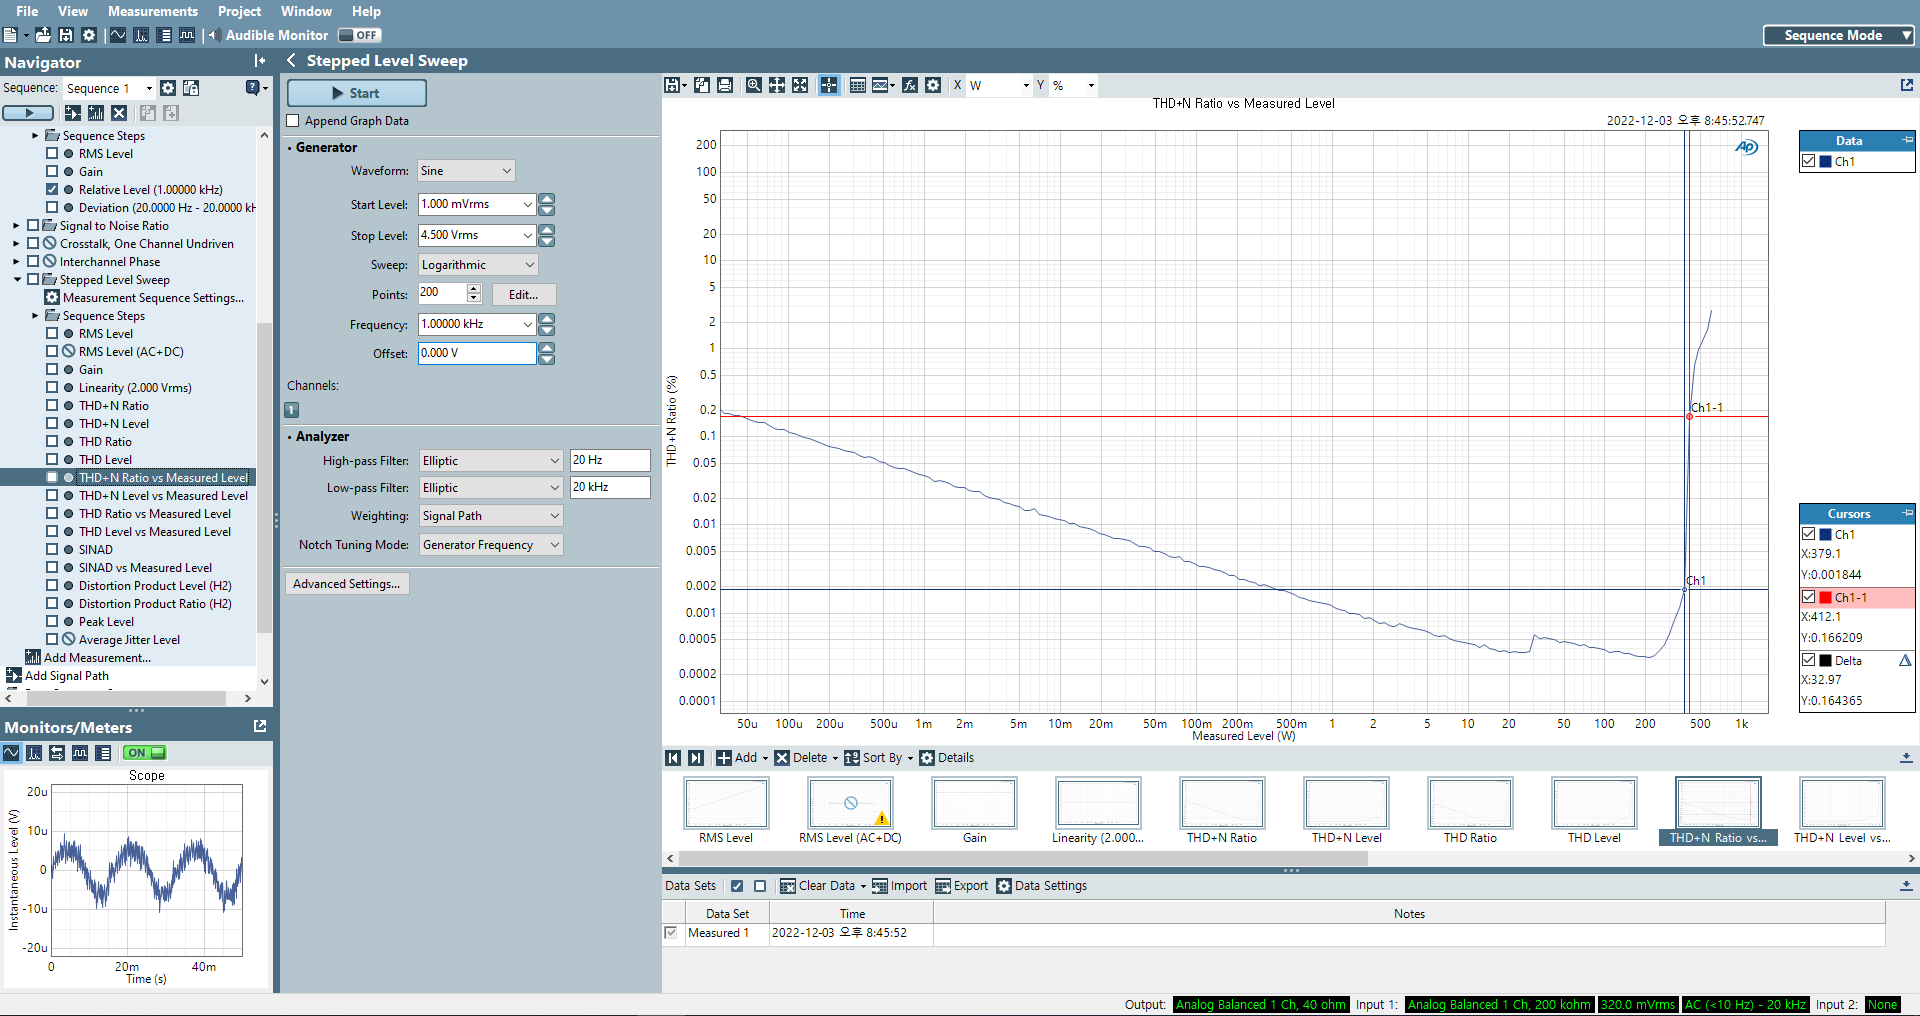
Task: Open the Window menu
Action: (x=306, y=11)
